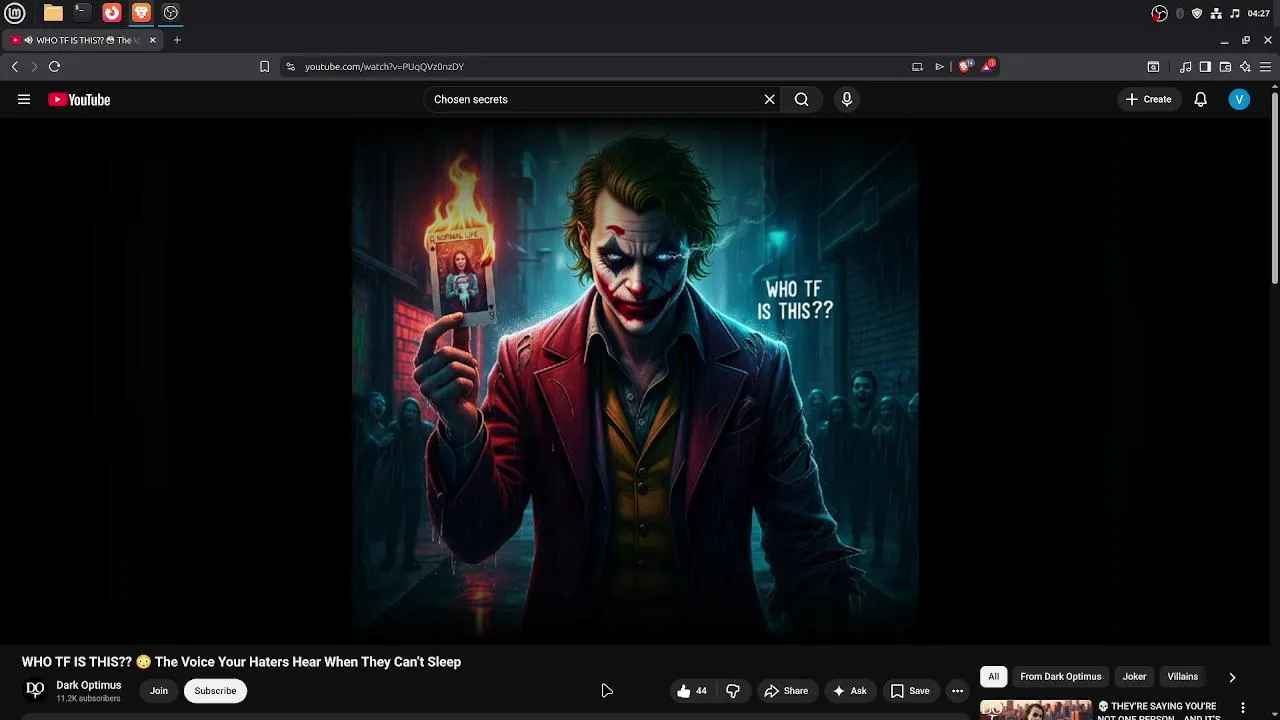Like the video with thumbs up
The image size is (1280, 720).
691,690
